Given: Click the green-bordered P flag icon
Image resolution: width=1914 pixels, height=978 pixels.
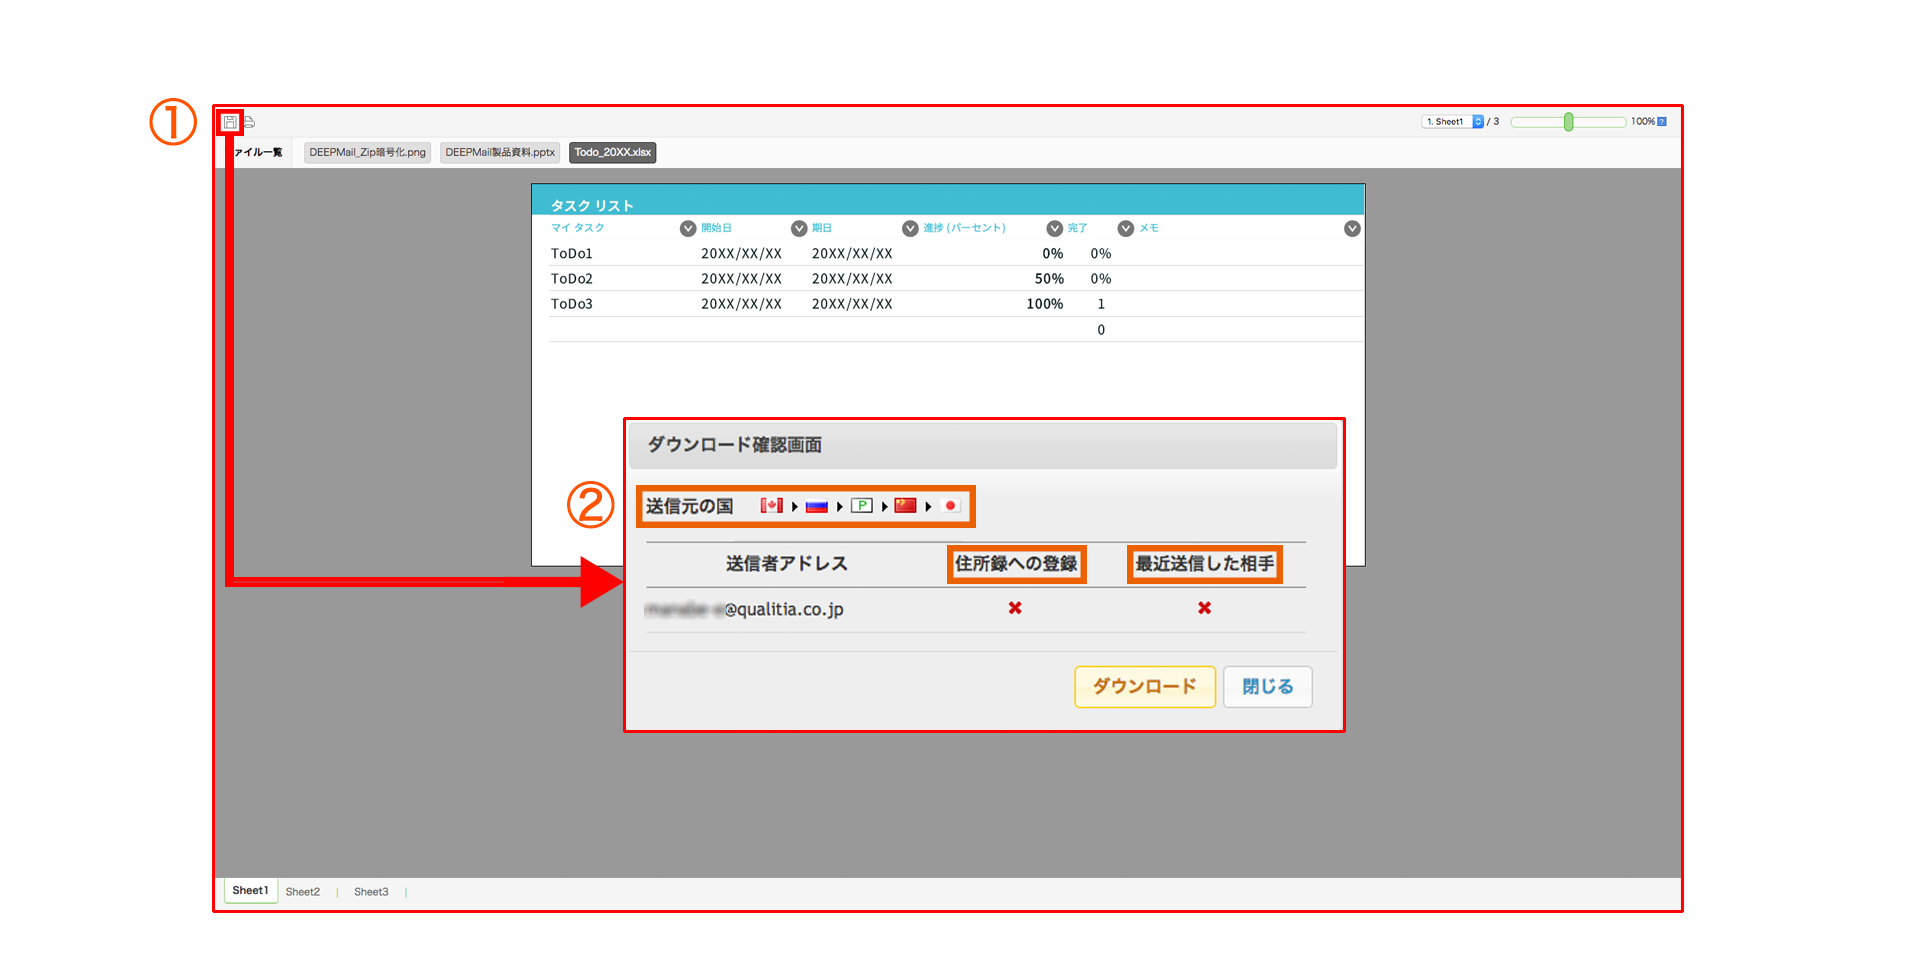Looking at the screenshot, I should pyautogui.click(x=861, y=506).
